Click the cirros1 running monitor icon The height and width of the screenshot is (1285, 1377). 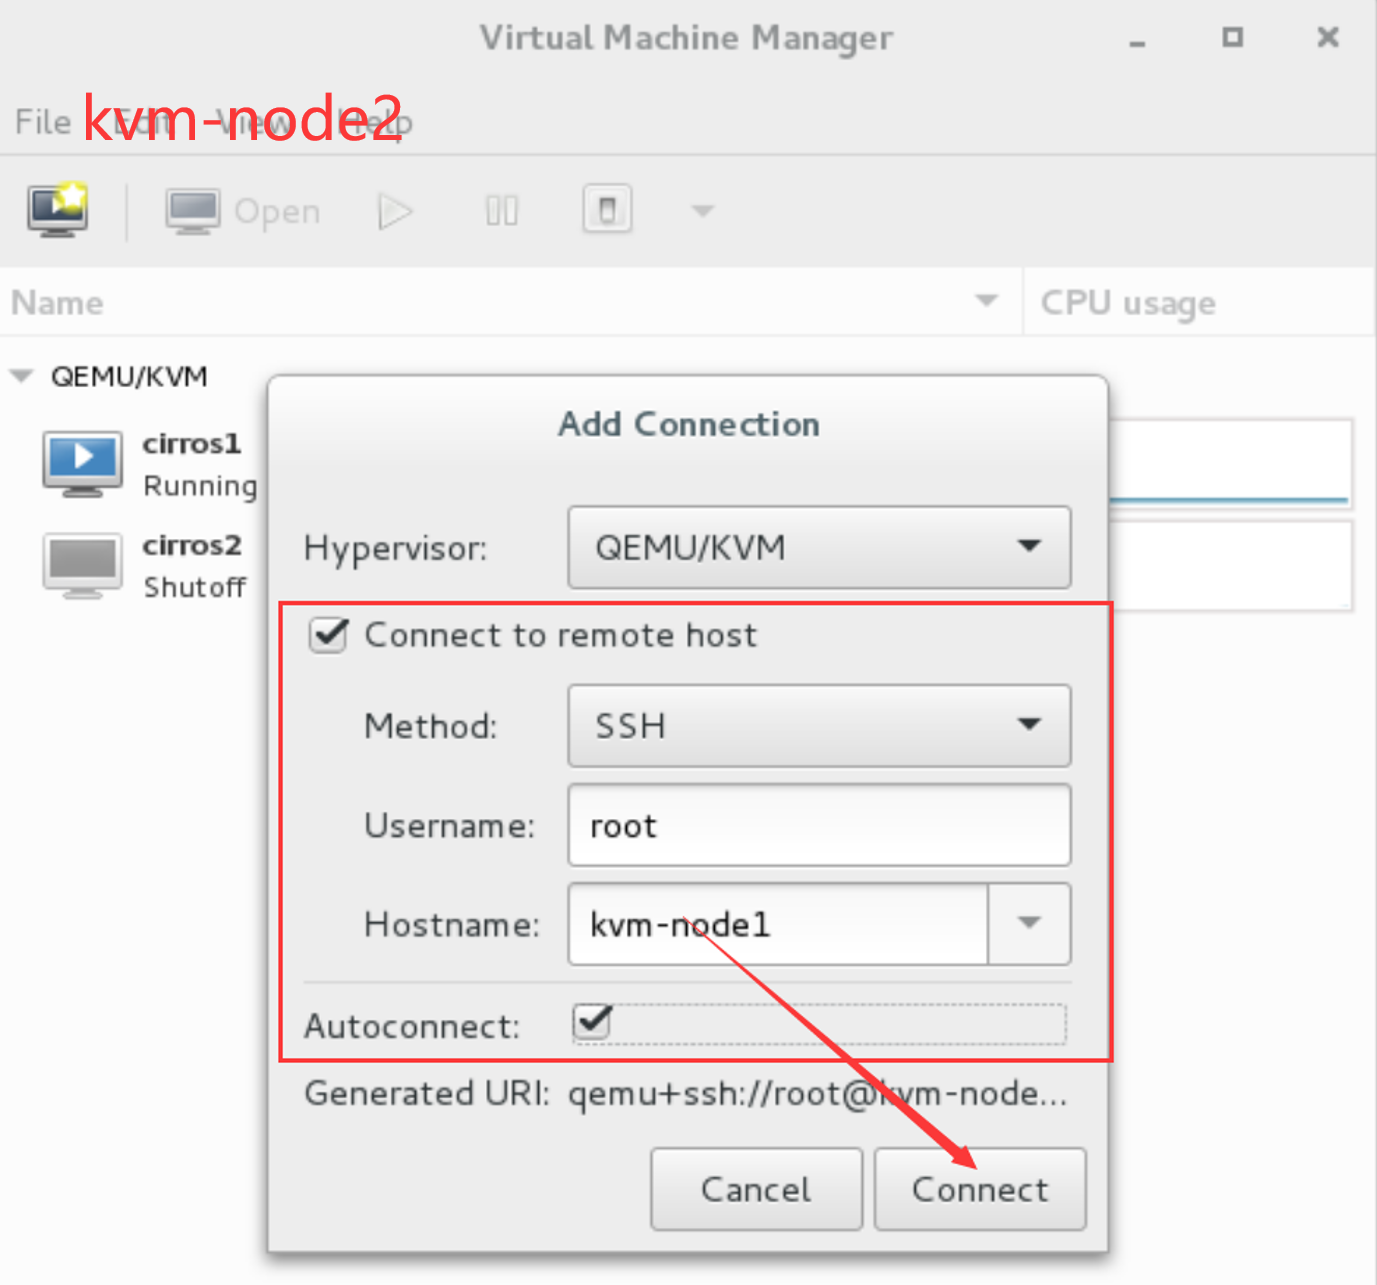click(x=82, y=464)
